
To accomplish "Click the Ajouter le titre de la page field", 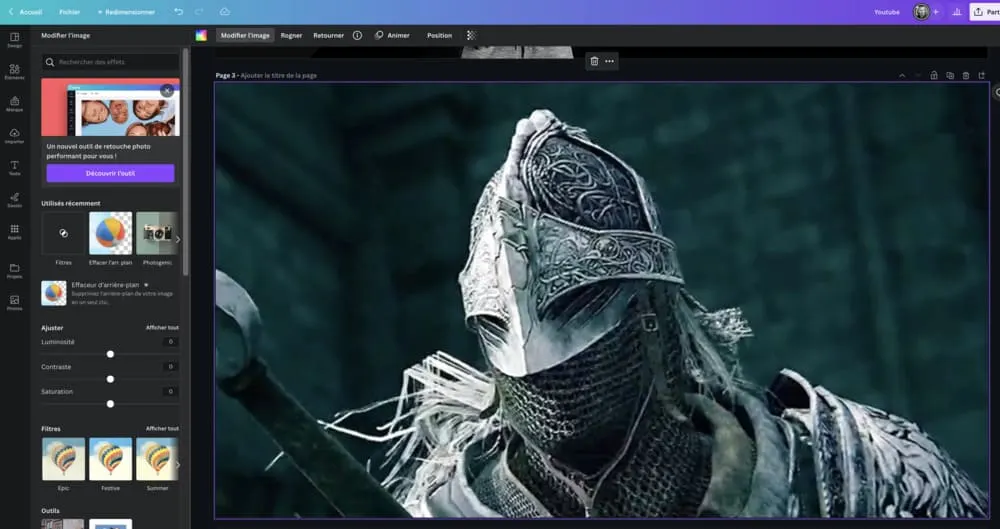I will click(x=279, y=75).
